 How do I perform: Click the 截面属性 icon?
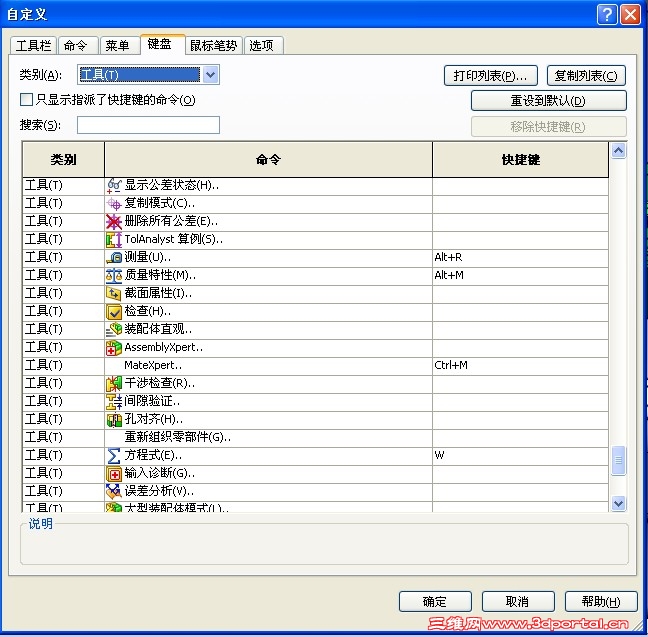tap(114, 294)
